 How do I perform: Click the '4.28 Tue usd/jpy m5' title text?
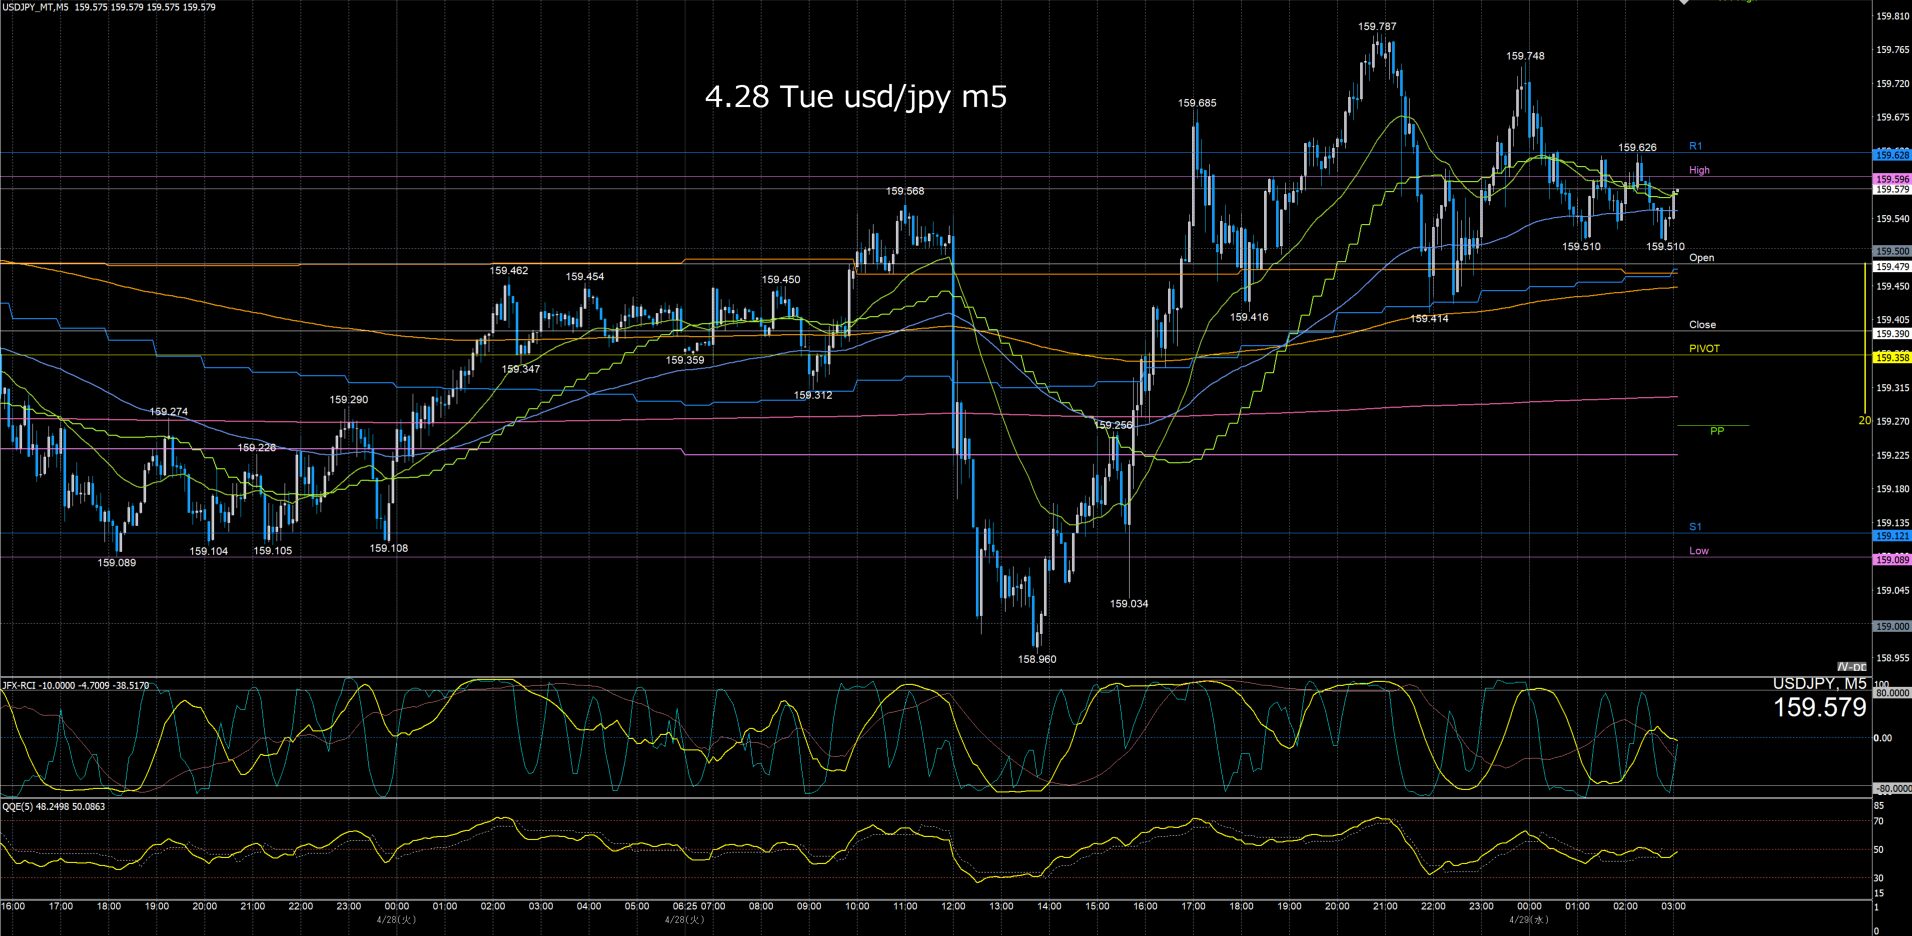856,97
